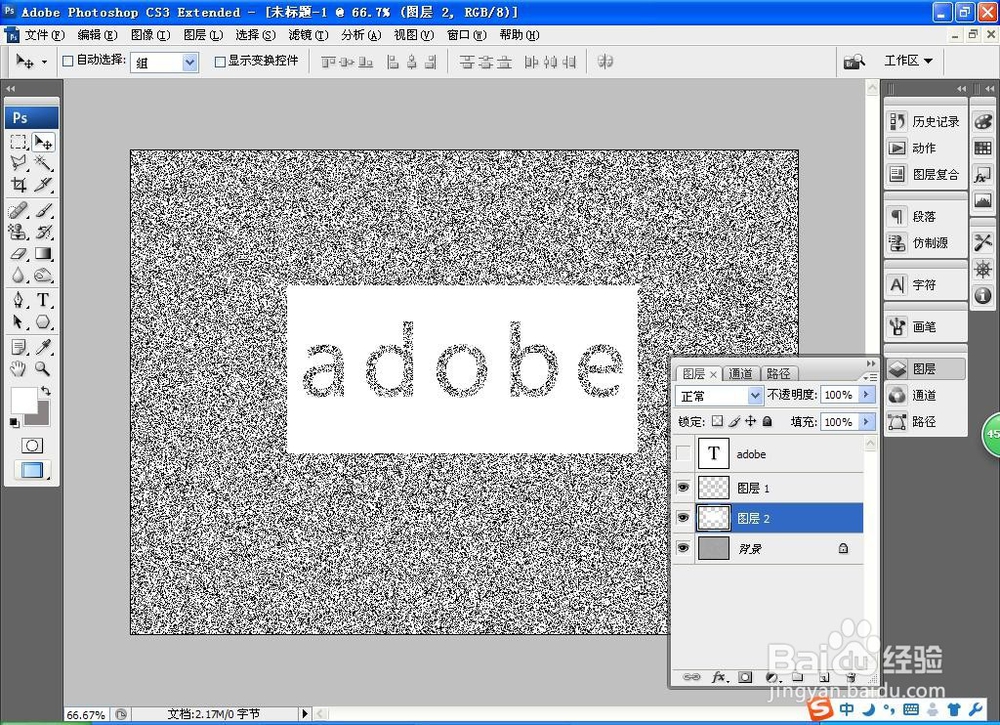The width and height of the screenshot is (1000, 725).
Task: Select the Brush tool
Action: coord(43,210)
